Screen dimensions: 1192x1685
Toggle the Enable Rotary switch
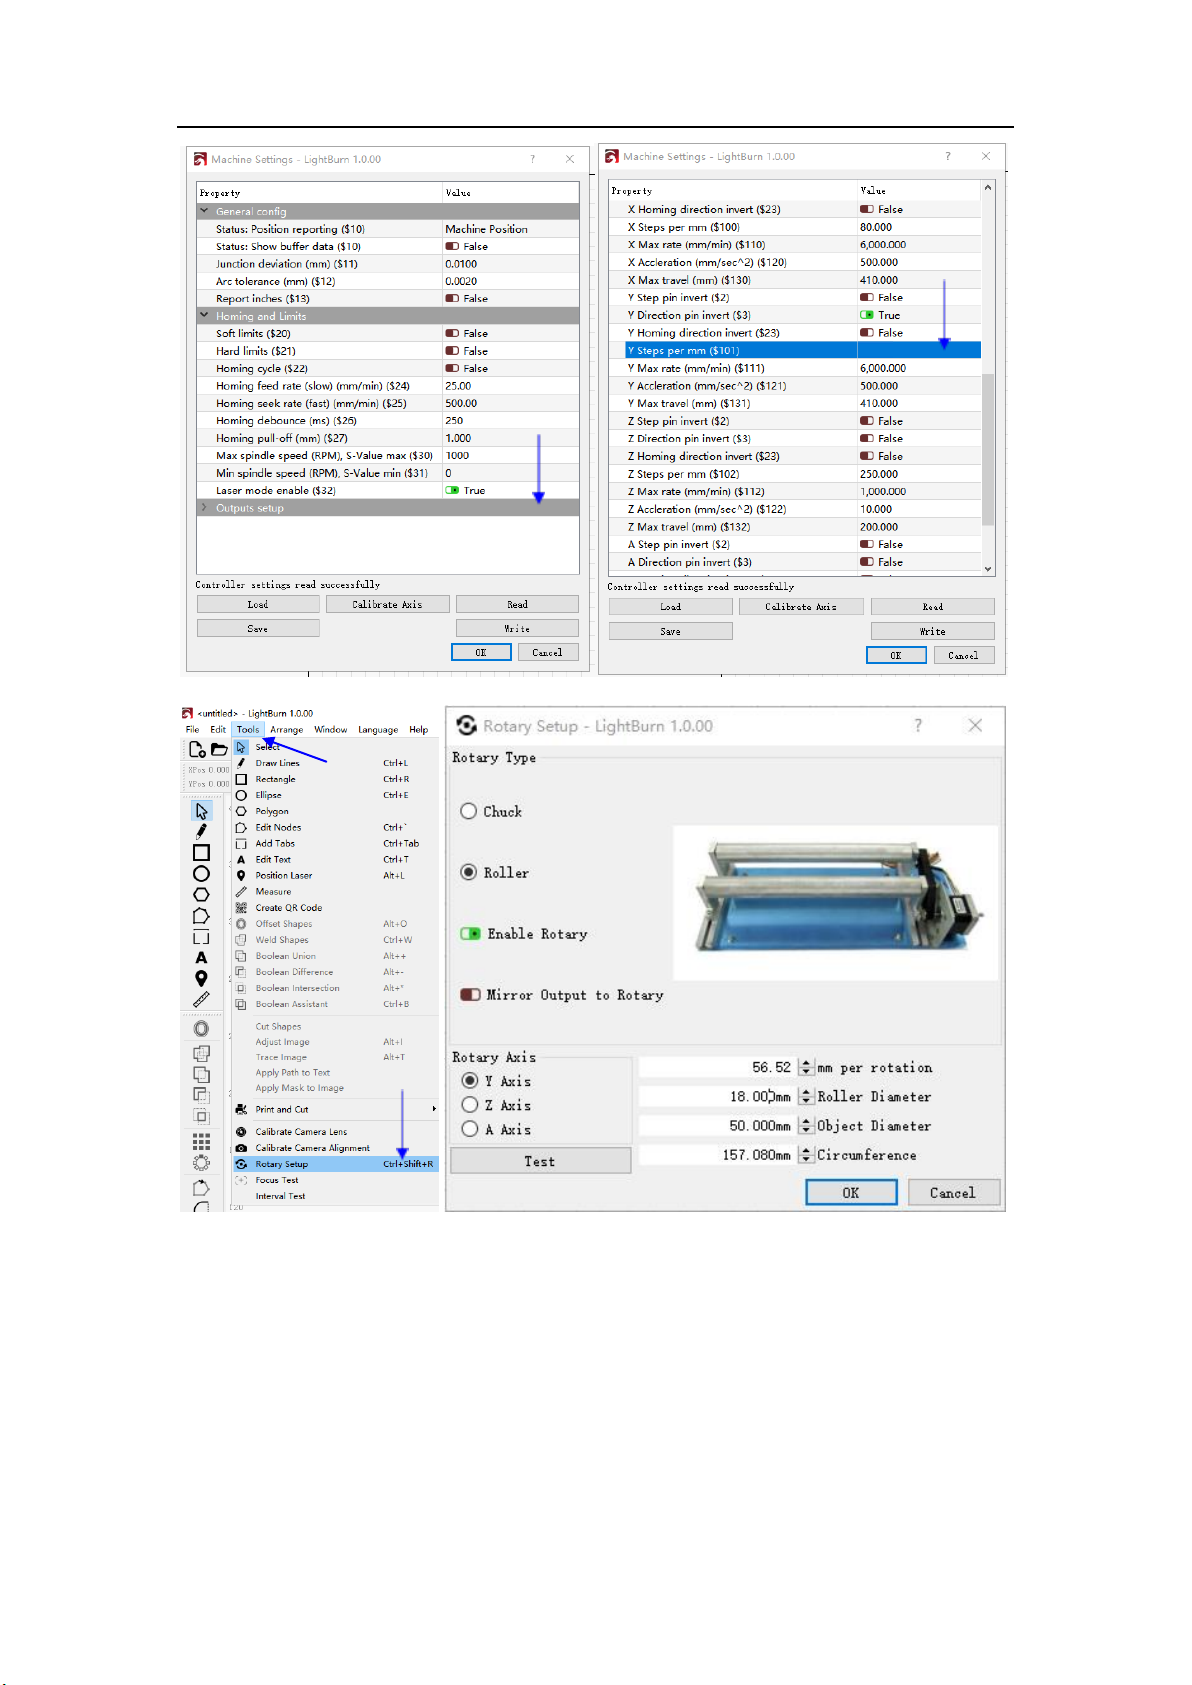[x=470, y=933]
